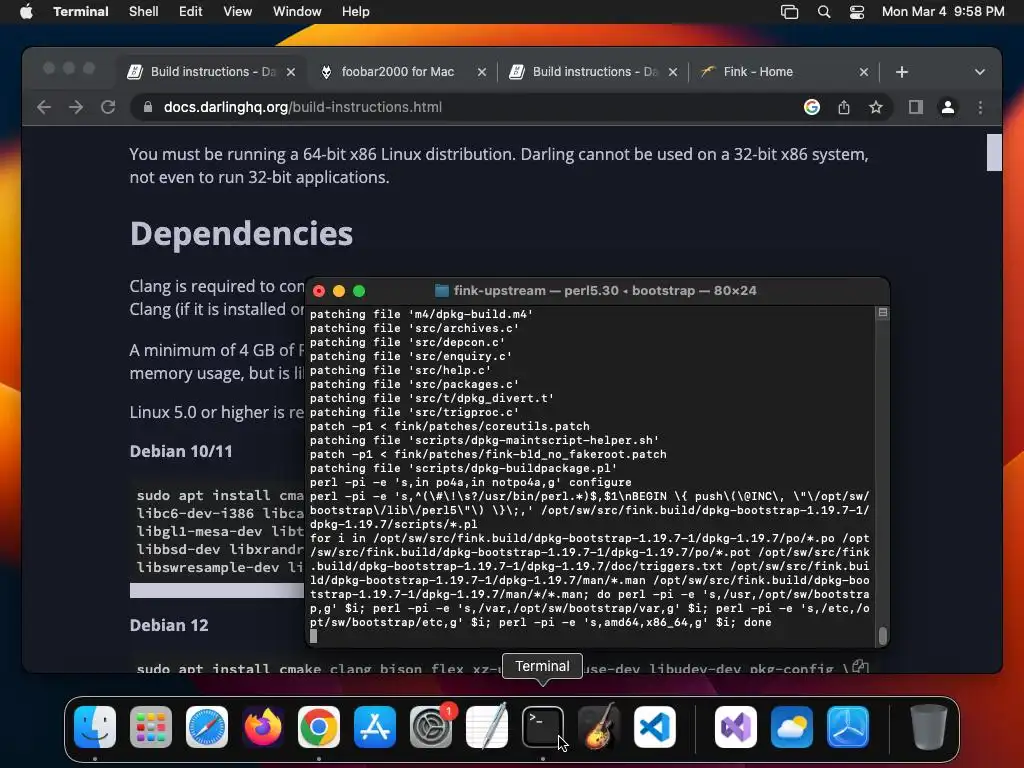
Task: Reload the docs.darlinghq.org page
Action: point(108,107)
